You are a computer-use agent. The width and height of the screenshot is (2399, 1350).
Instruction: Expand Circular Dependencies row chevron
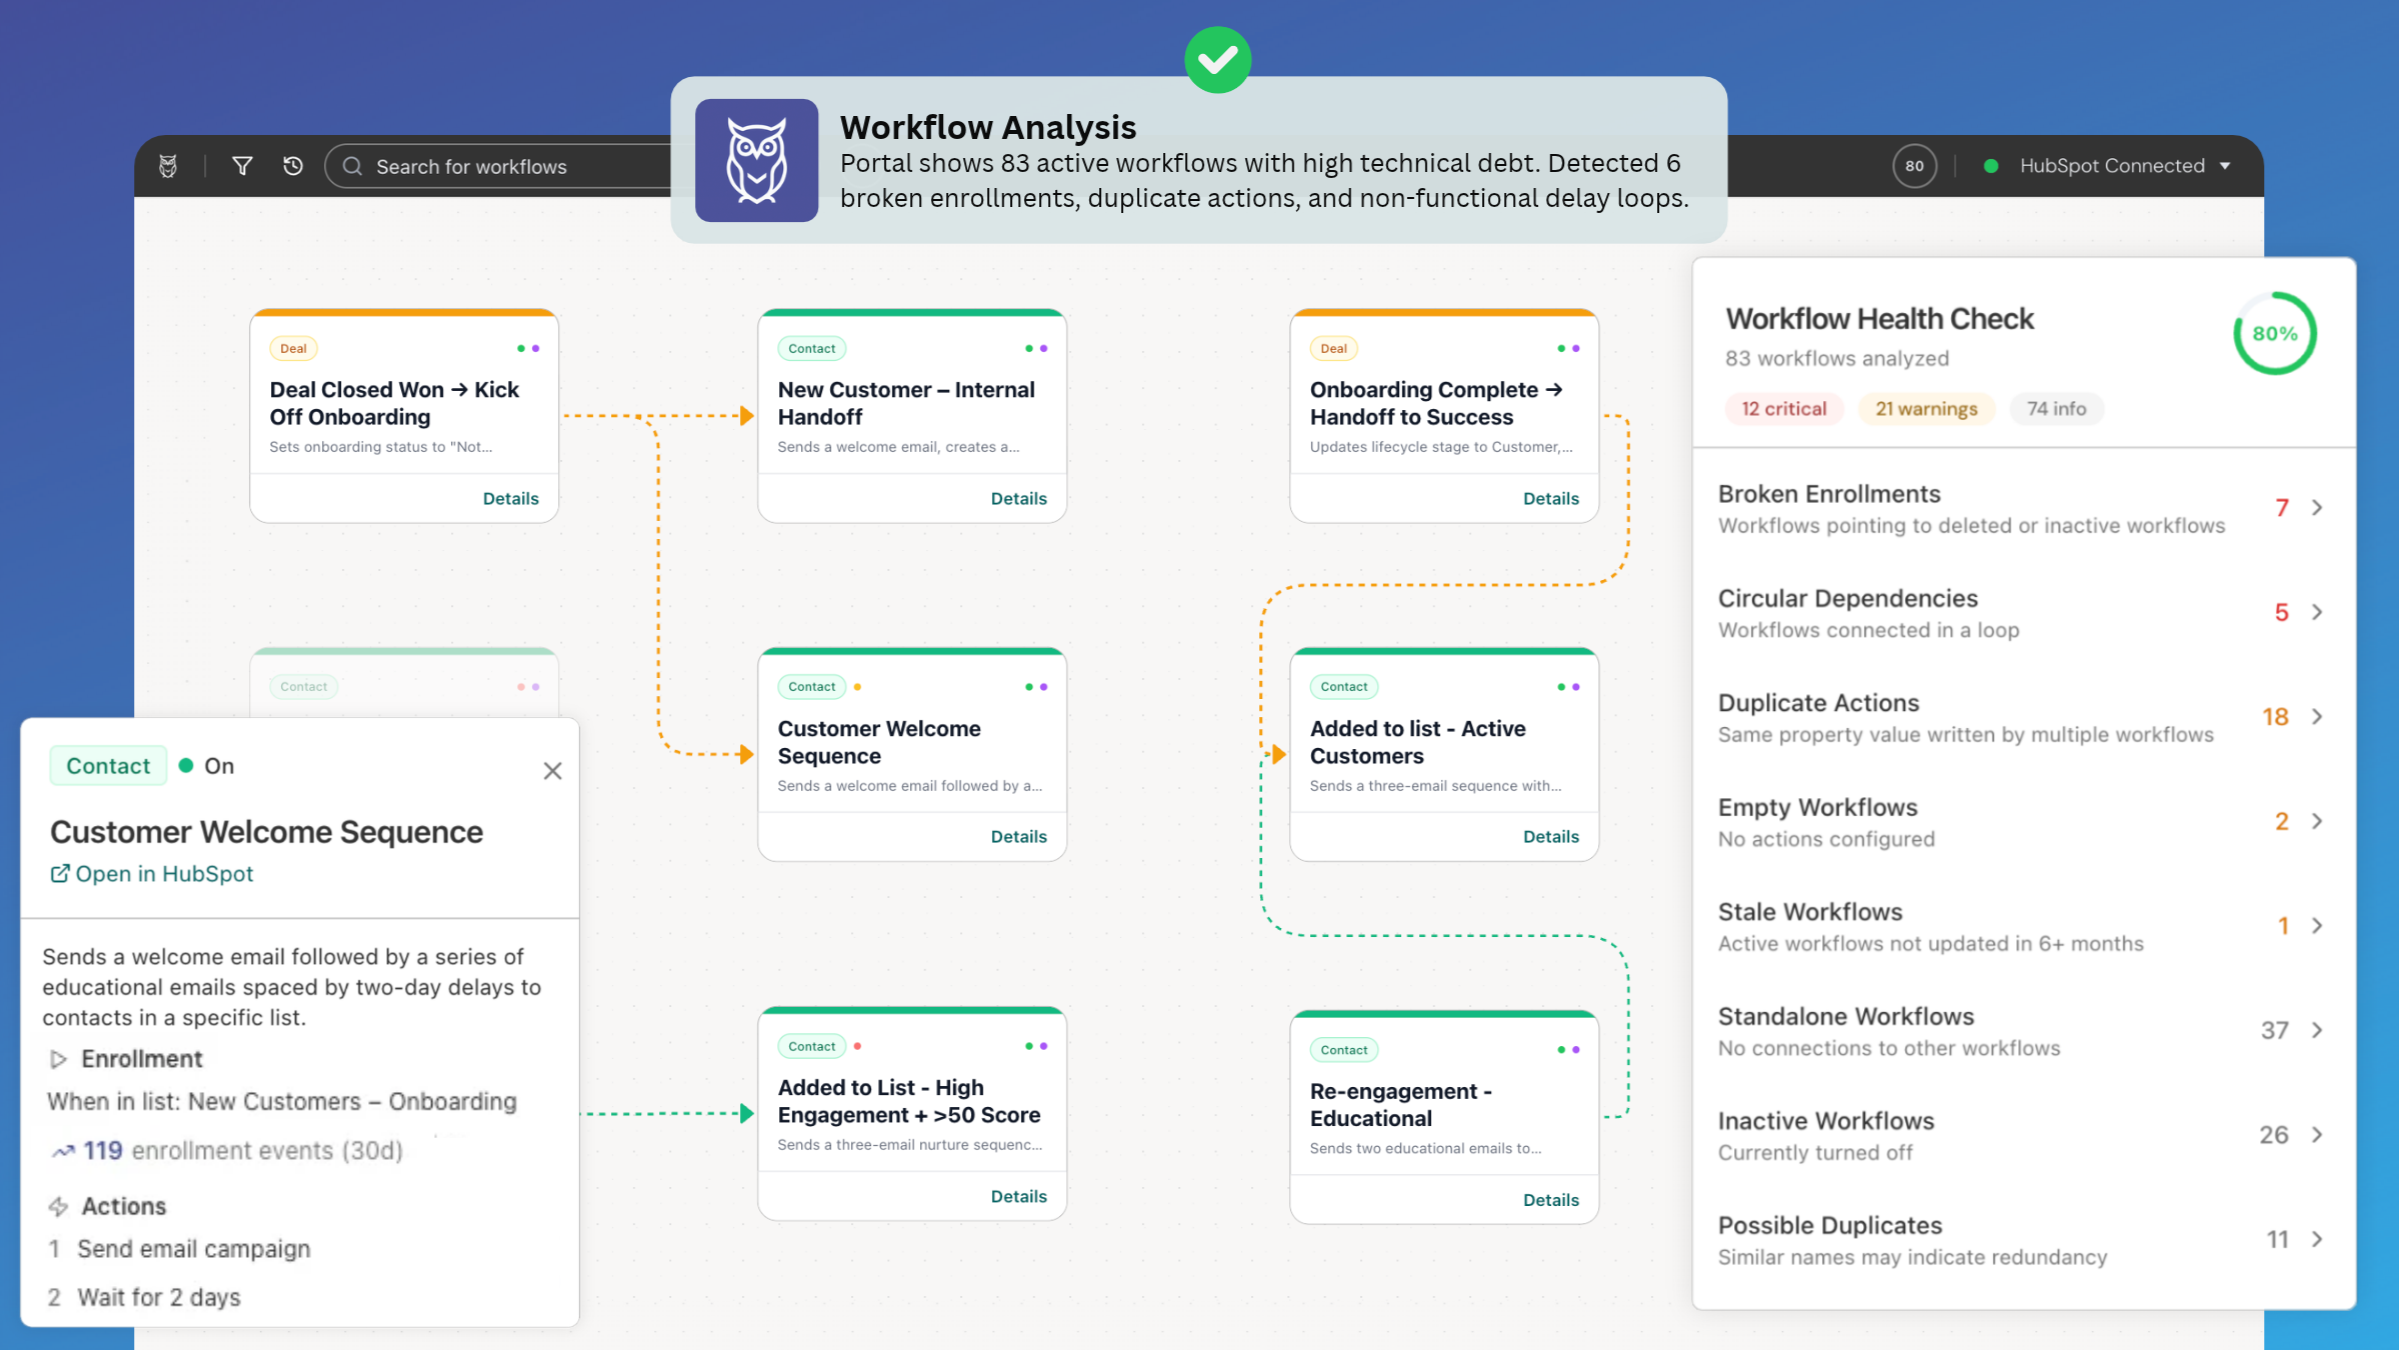coord(2317,612)
